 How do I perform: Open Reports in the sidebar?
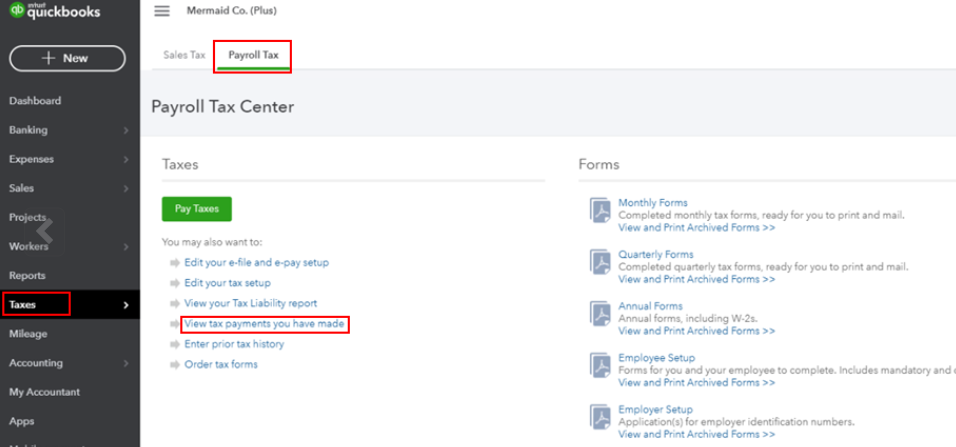[27, 276]
